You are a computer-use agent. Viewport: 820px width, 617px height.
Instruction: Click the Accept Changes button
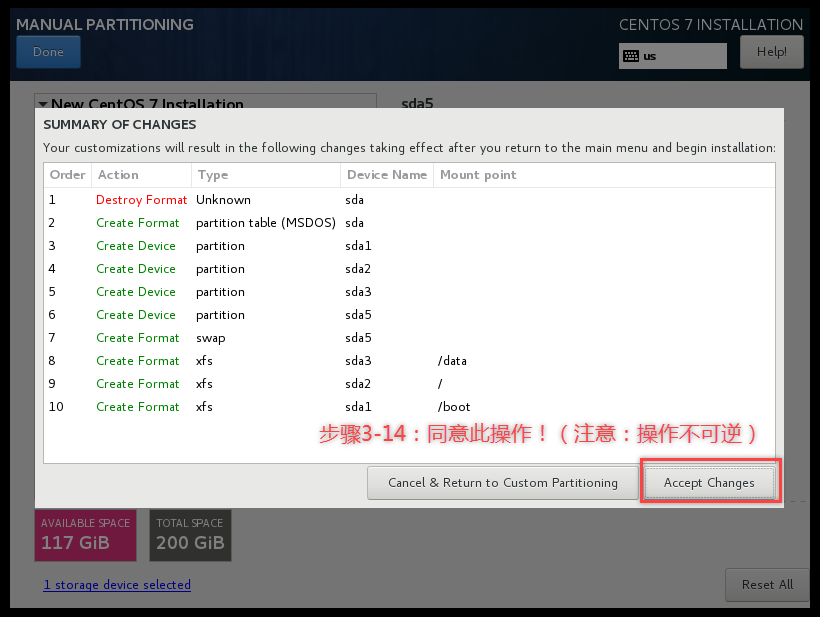click(x=709, y=483)
